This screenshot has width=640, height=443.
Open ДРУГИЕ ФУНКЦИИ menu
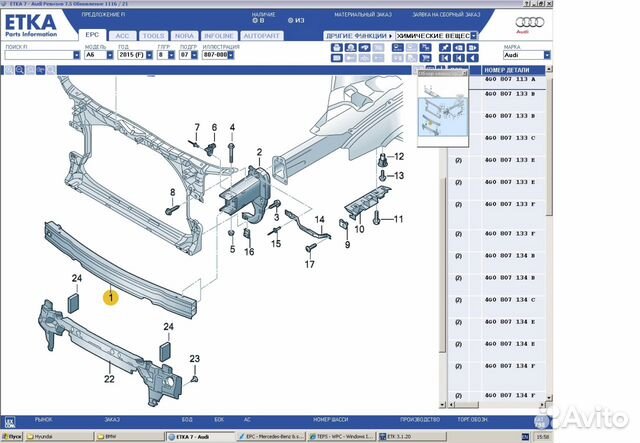pos(359,36)
